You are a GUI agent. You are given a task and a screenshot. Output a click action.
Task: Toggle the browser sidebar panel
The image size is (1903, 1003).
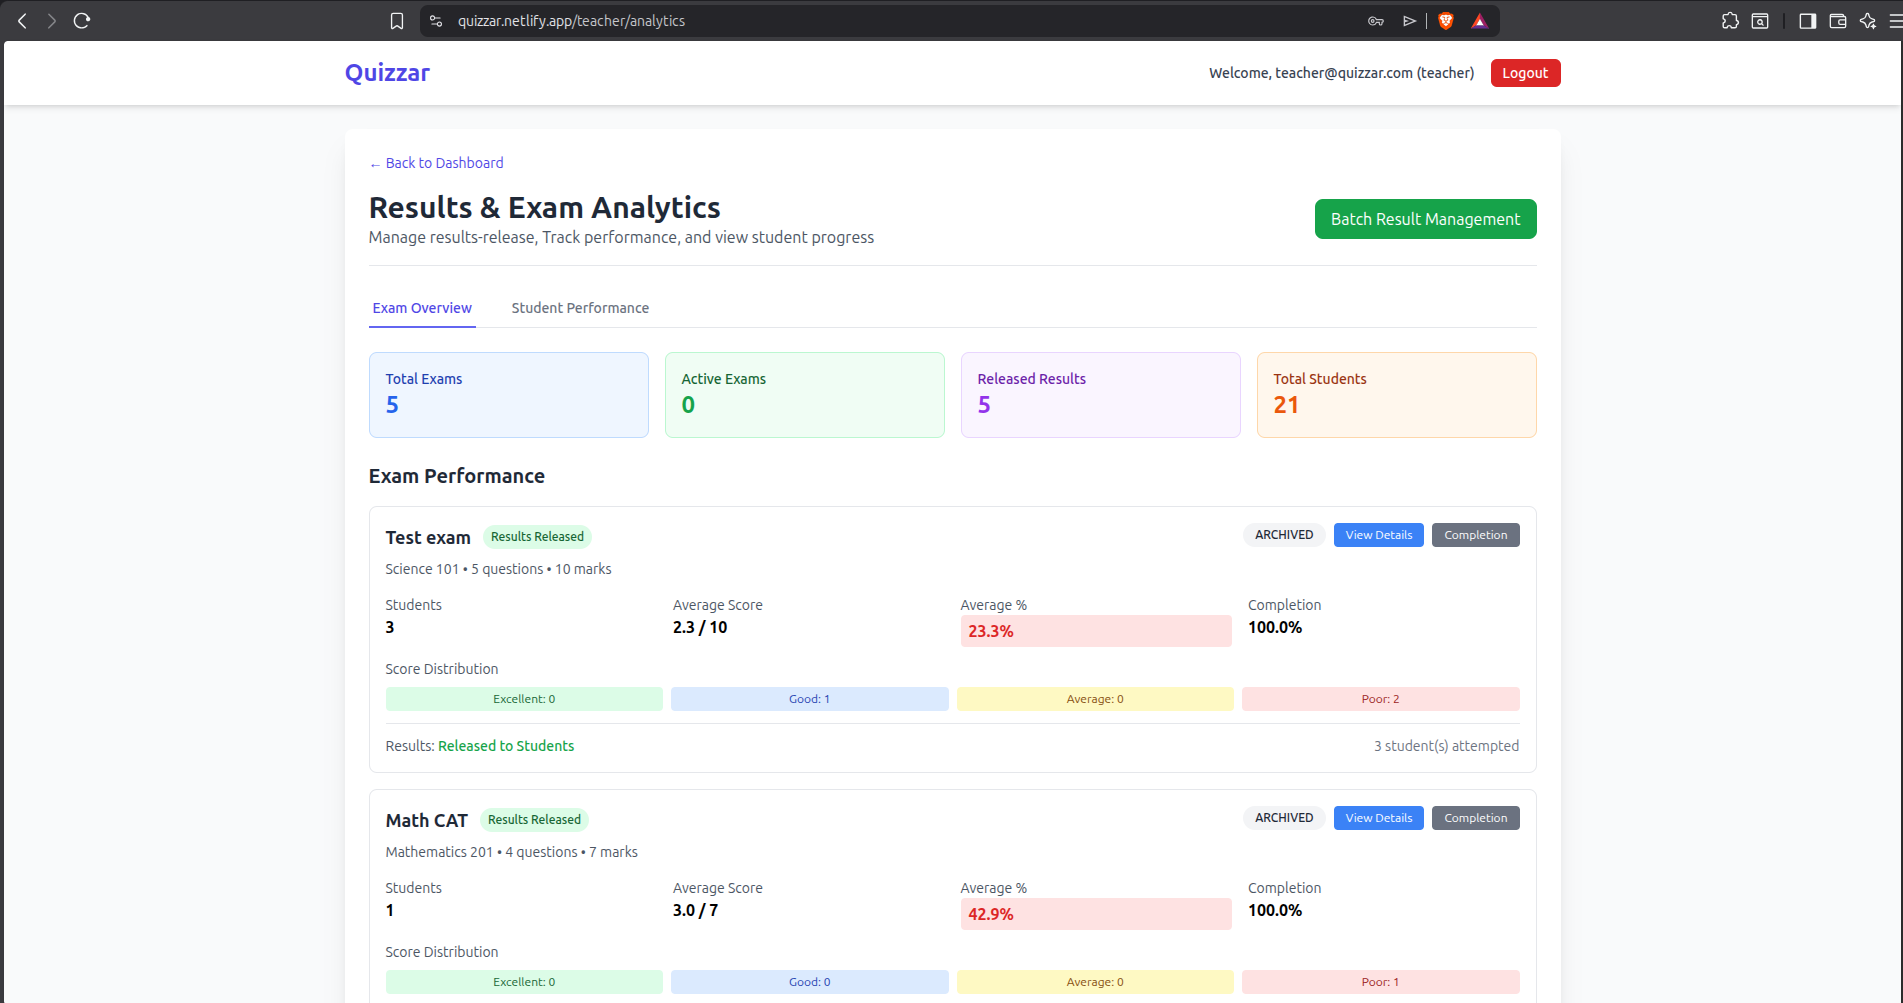[1807, 21]
